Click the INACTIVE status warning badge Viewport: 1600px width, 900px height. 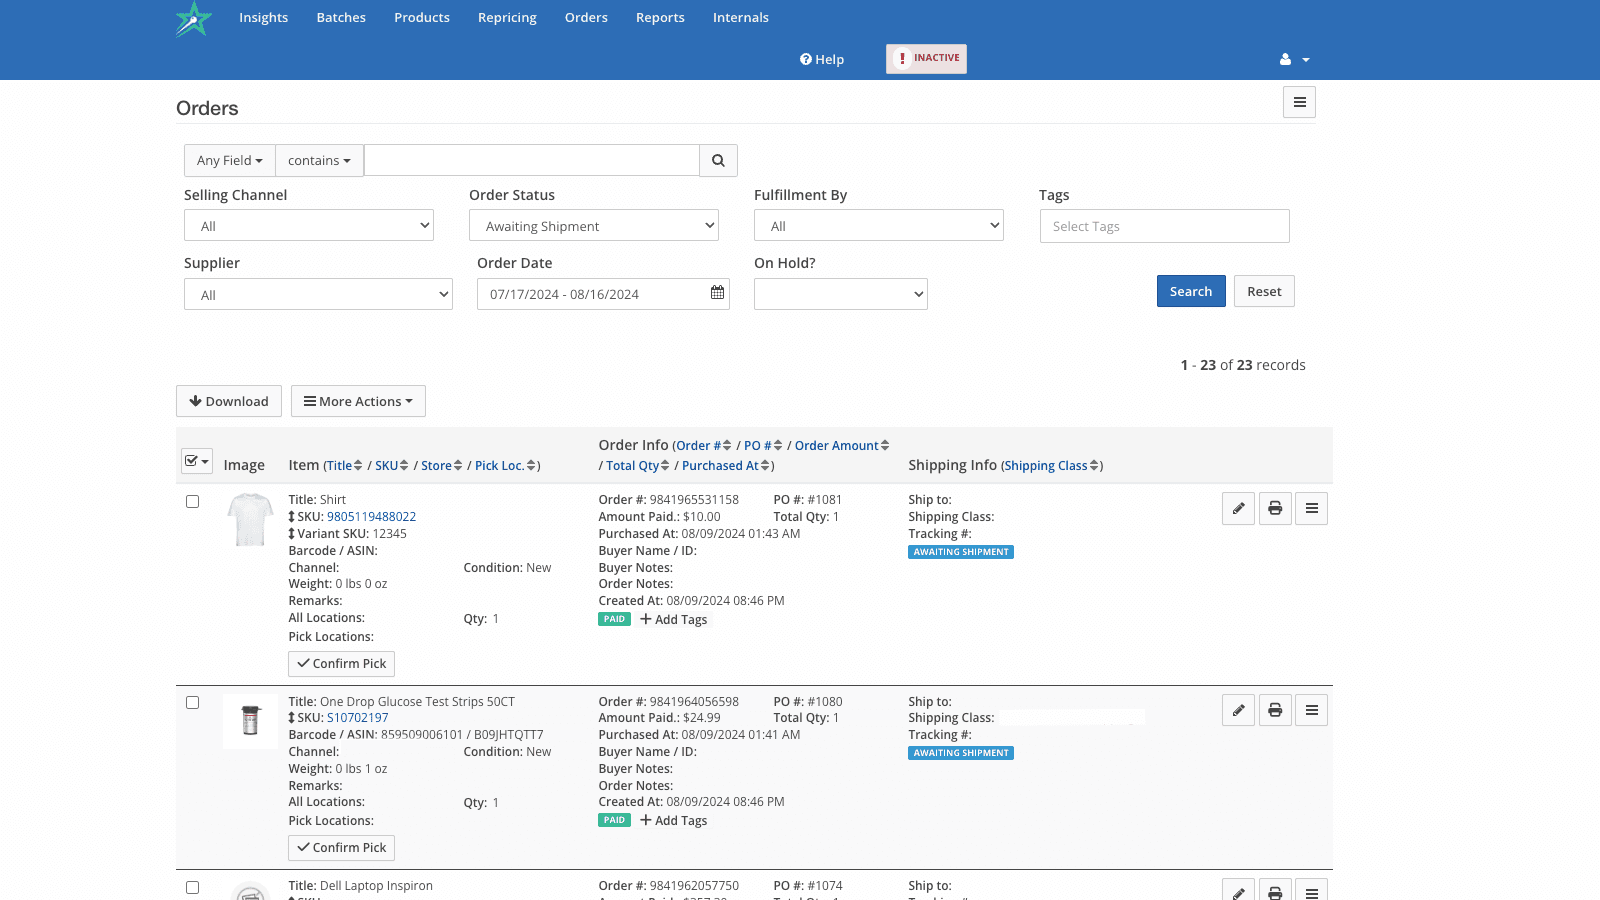[x=926, y=59]
